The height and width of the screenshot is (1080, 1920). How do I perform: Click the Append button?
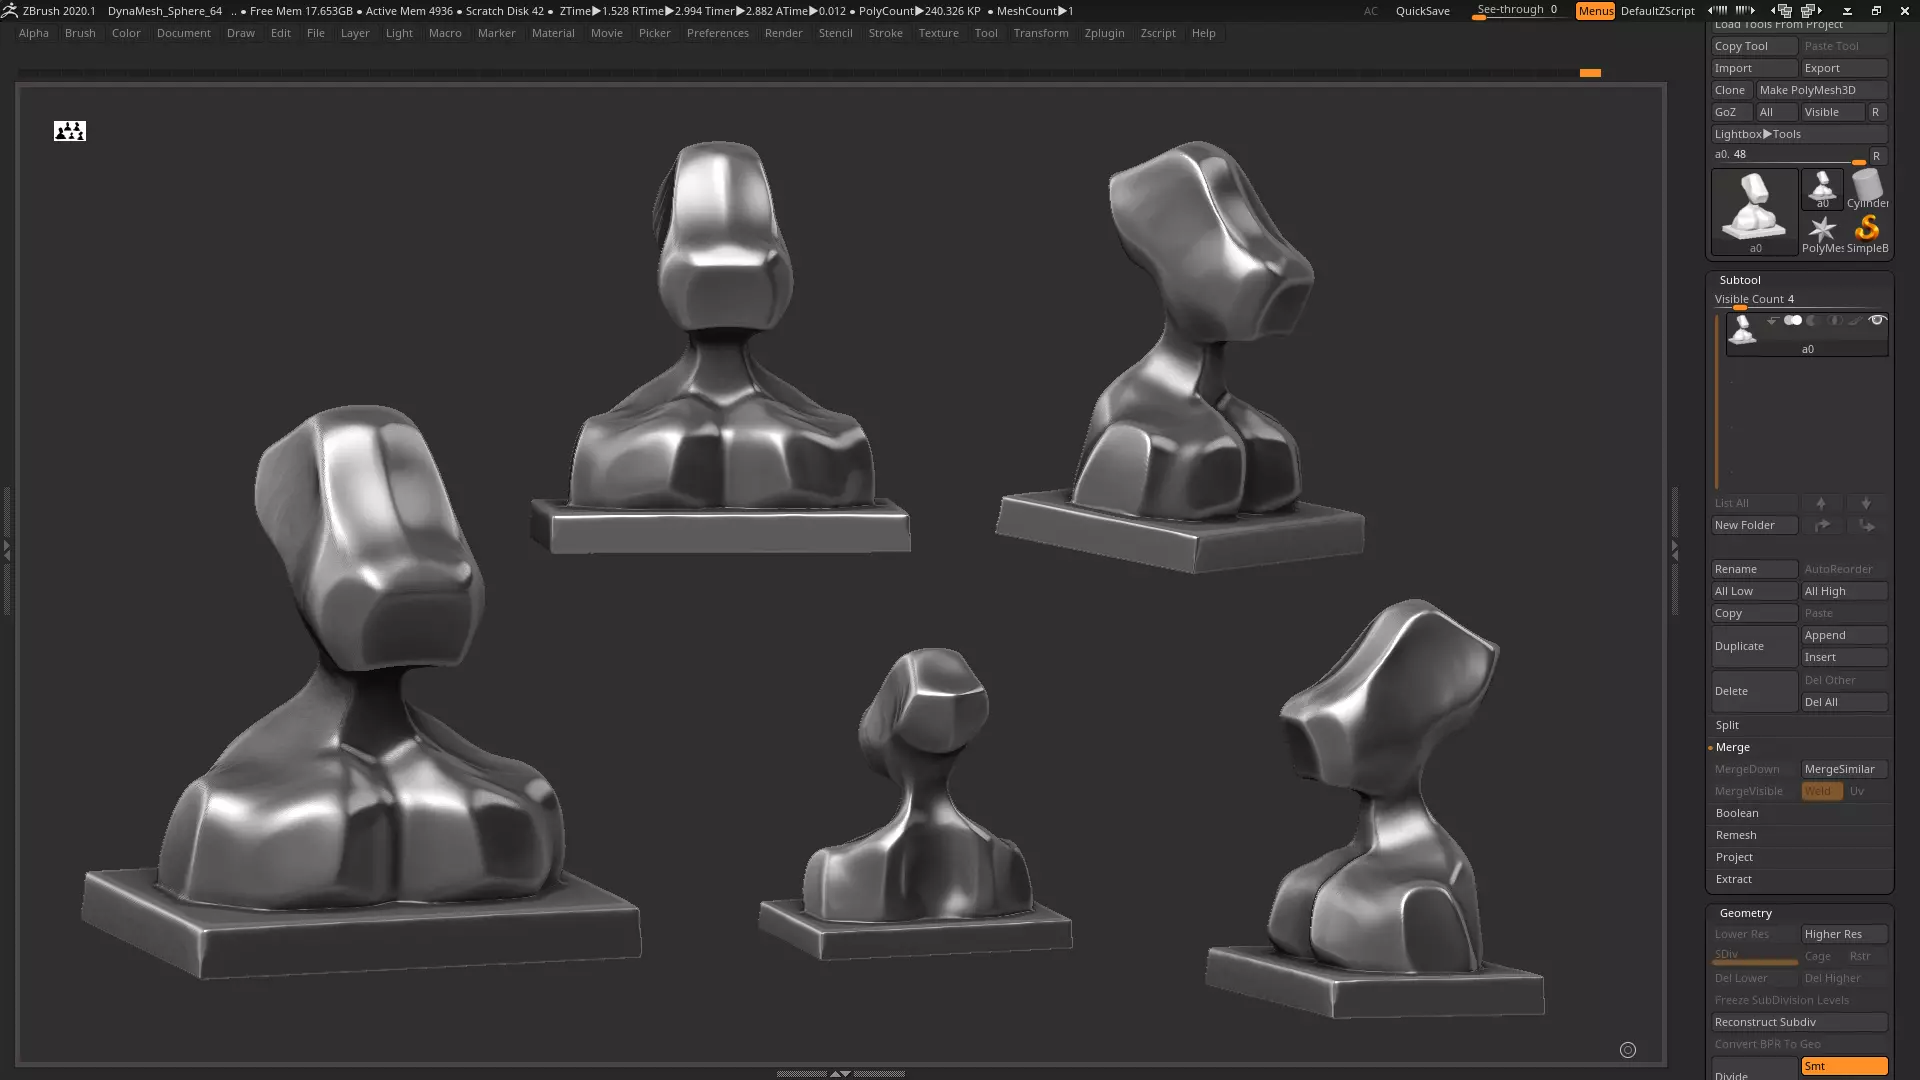(1844, 635)
